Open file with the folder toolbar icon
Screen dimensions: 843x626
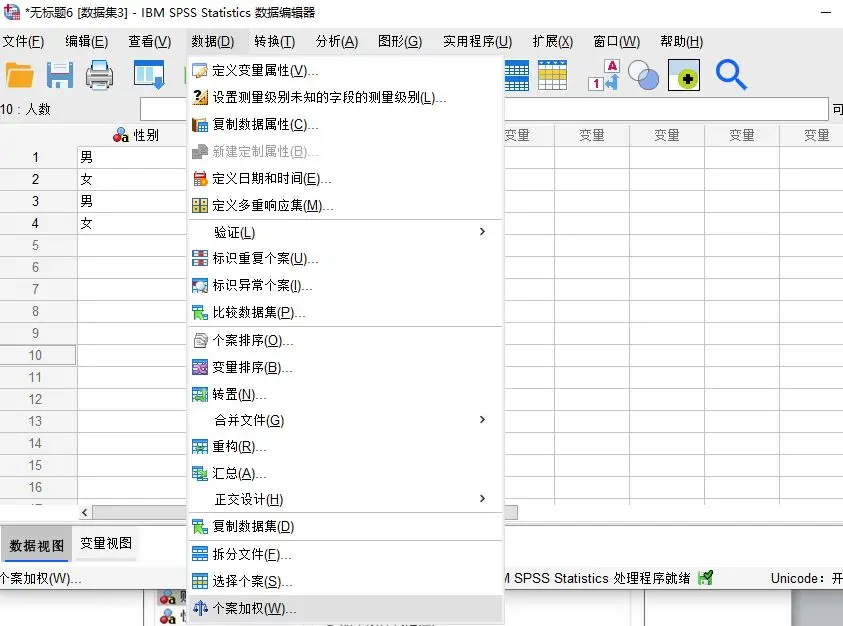20,75
